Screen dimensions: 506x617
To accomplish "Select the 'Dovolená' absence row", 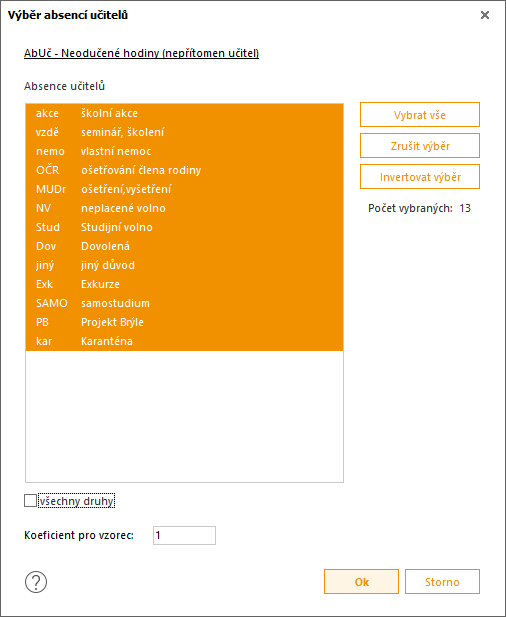I will click(x=184, y=246).
